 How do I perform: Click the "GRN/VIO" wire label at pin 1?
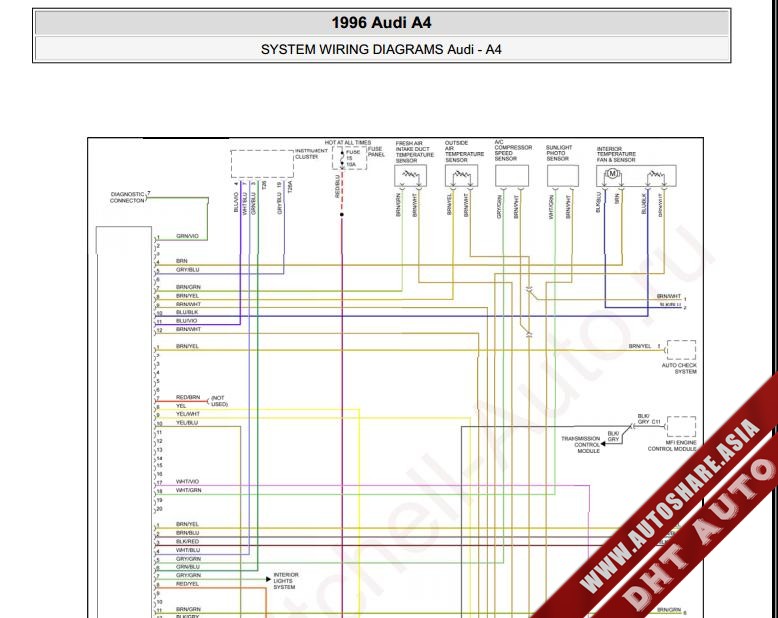click(x=187, y=236)
